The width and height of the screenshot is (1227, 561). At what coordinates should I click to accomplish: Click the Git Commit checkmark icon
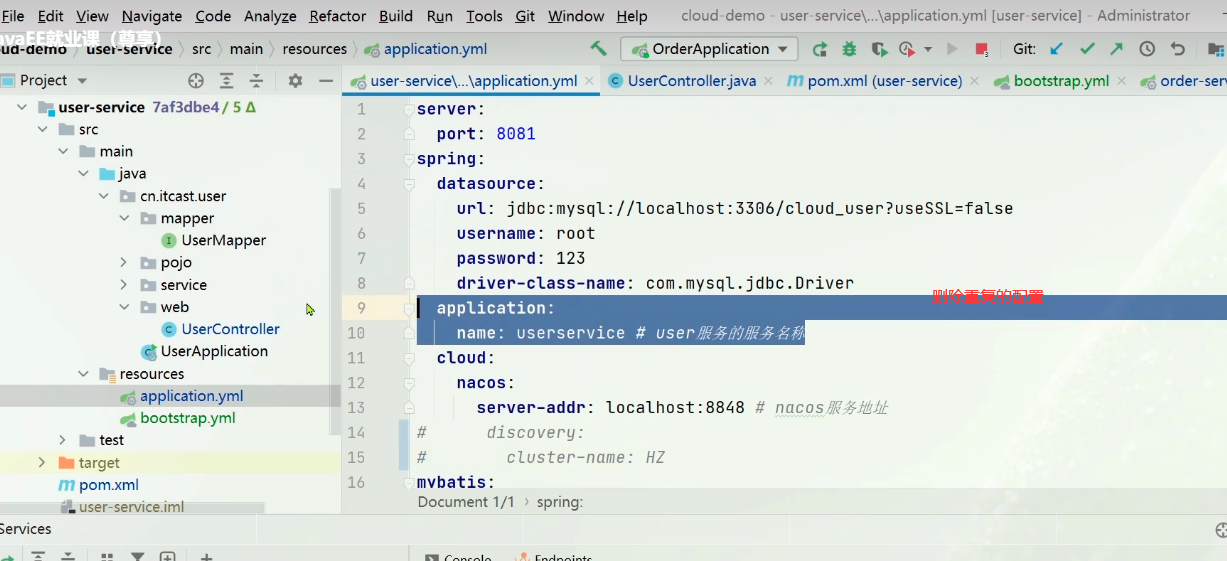(x=1087, y=49)
